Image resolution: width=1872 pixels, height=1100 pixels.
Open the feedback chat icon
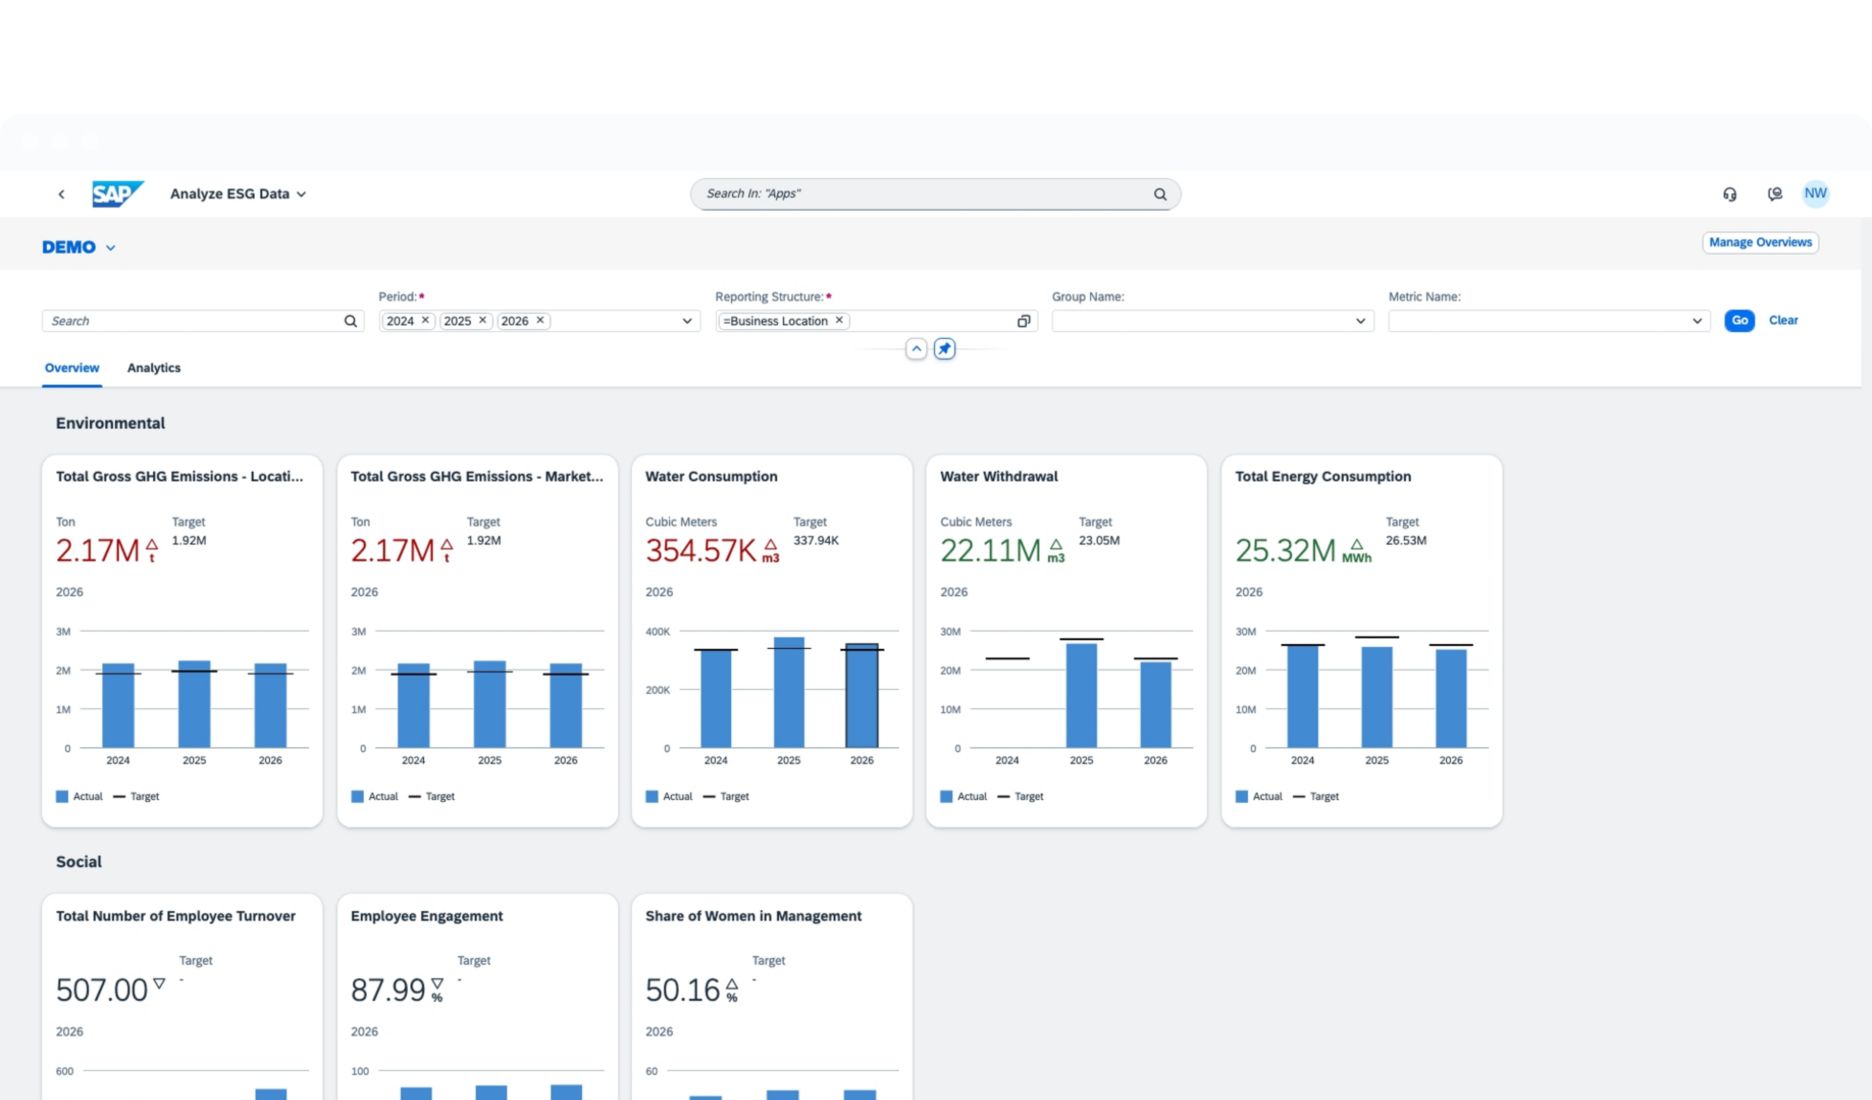1774,194
